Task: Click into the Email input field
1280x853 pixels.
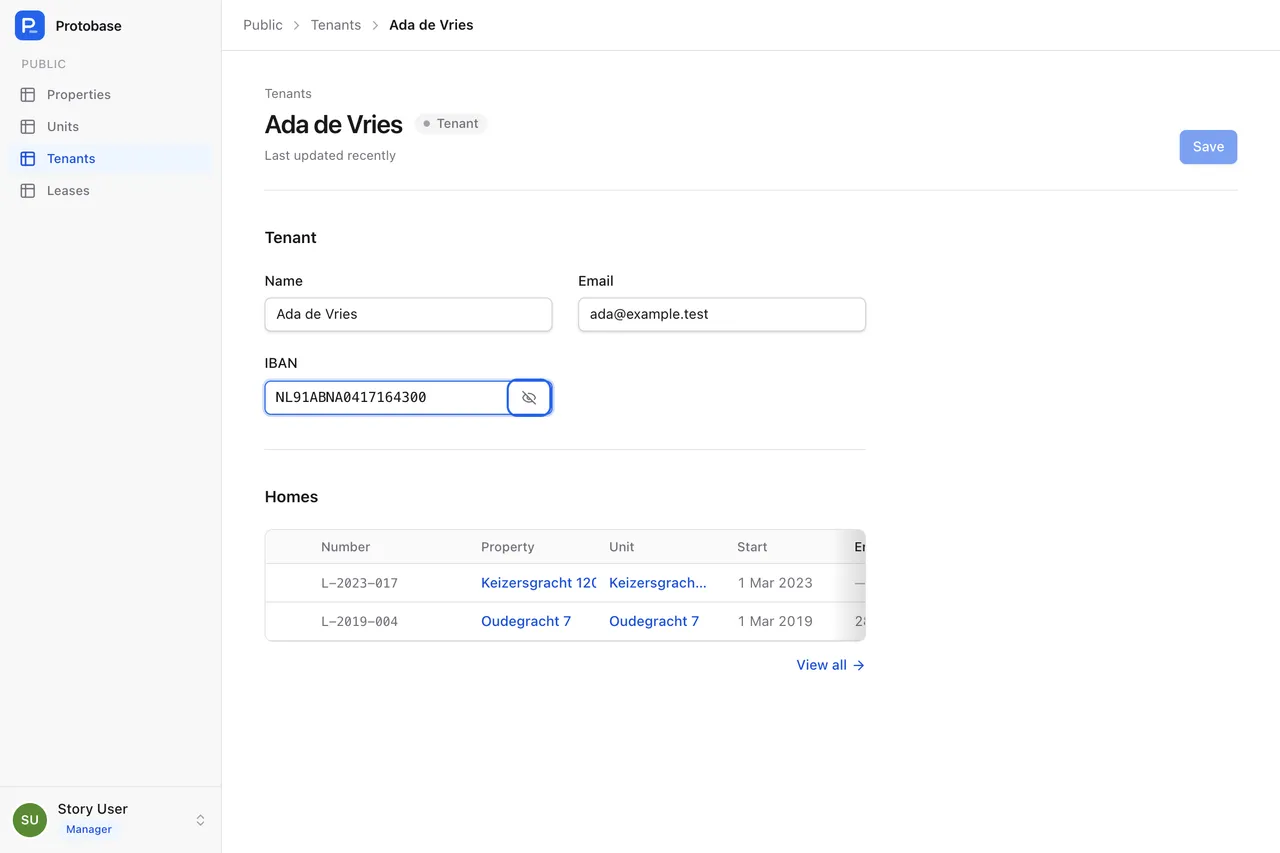Action: point(722,314)
